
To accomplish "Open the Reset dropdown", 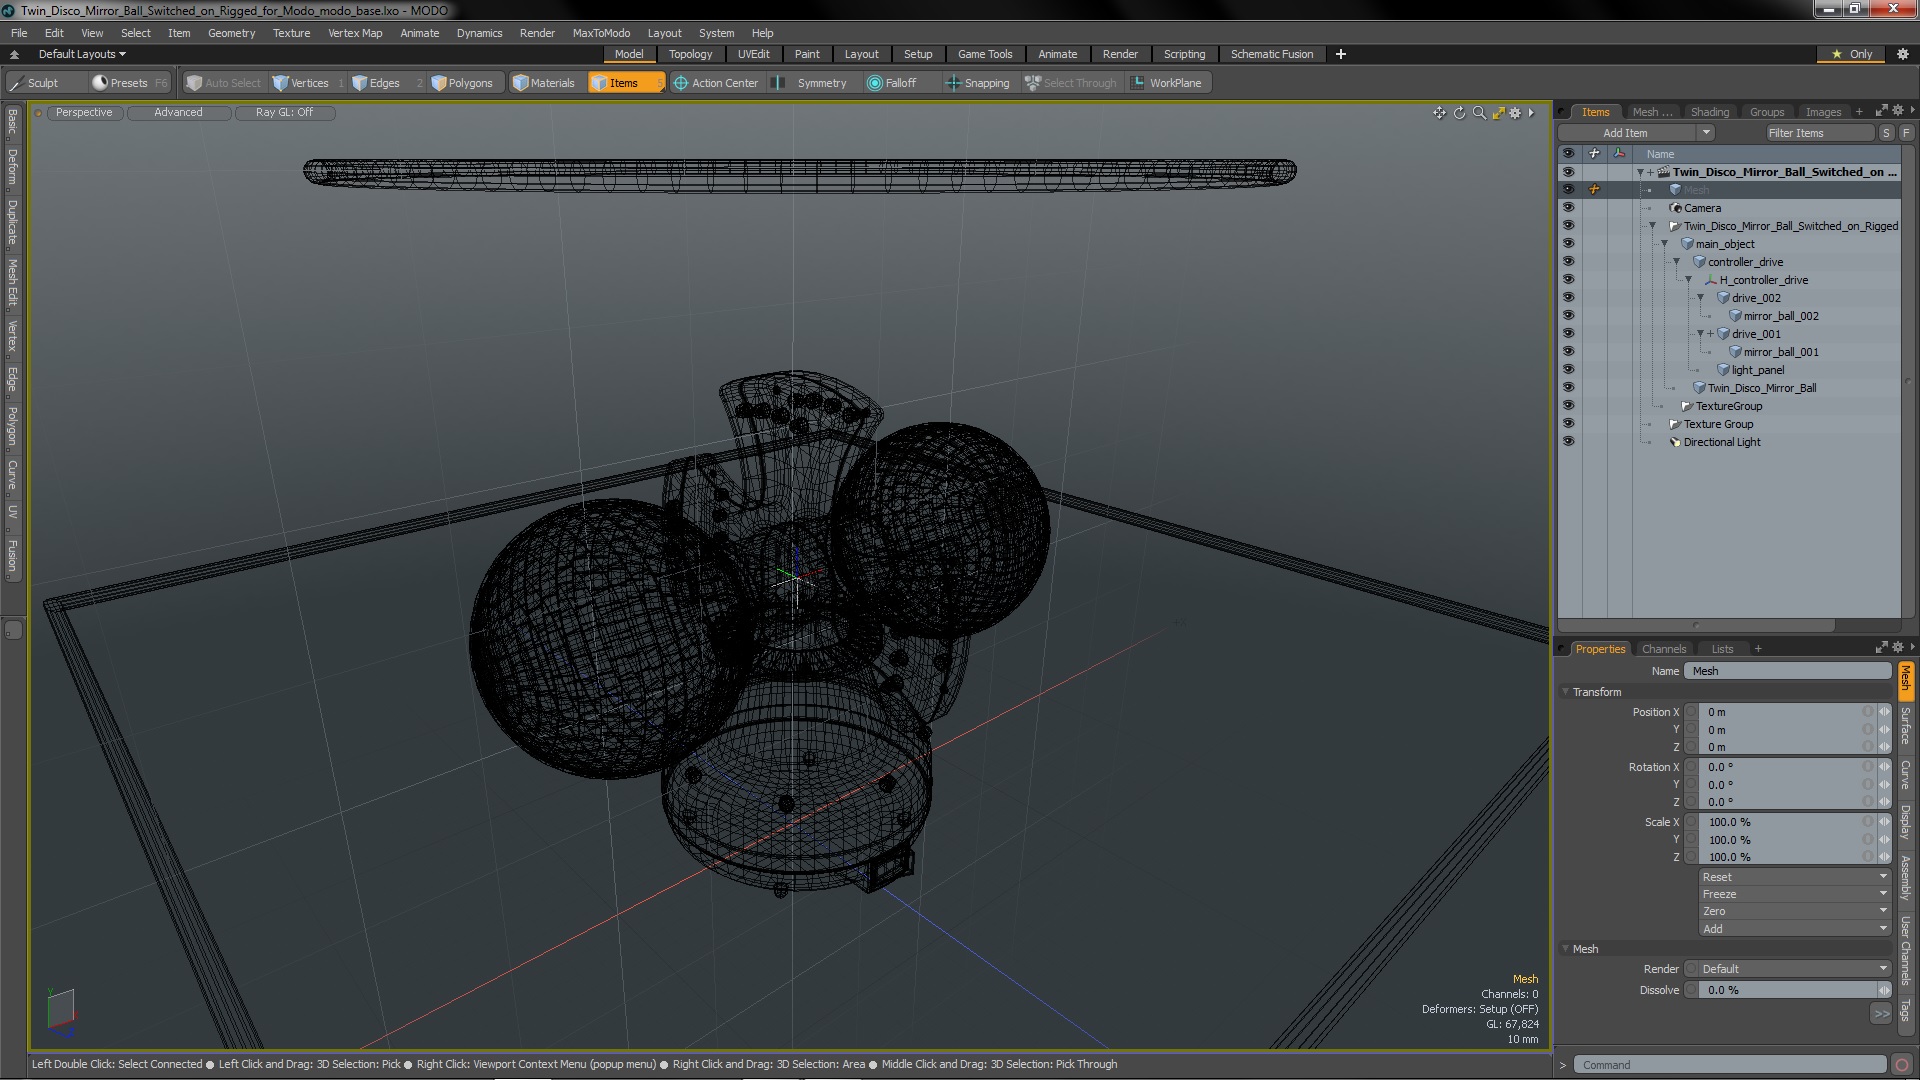I will (x=1794, y=877).
